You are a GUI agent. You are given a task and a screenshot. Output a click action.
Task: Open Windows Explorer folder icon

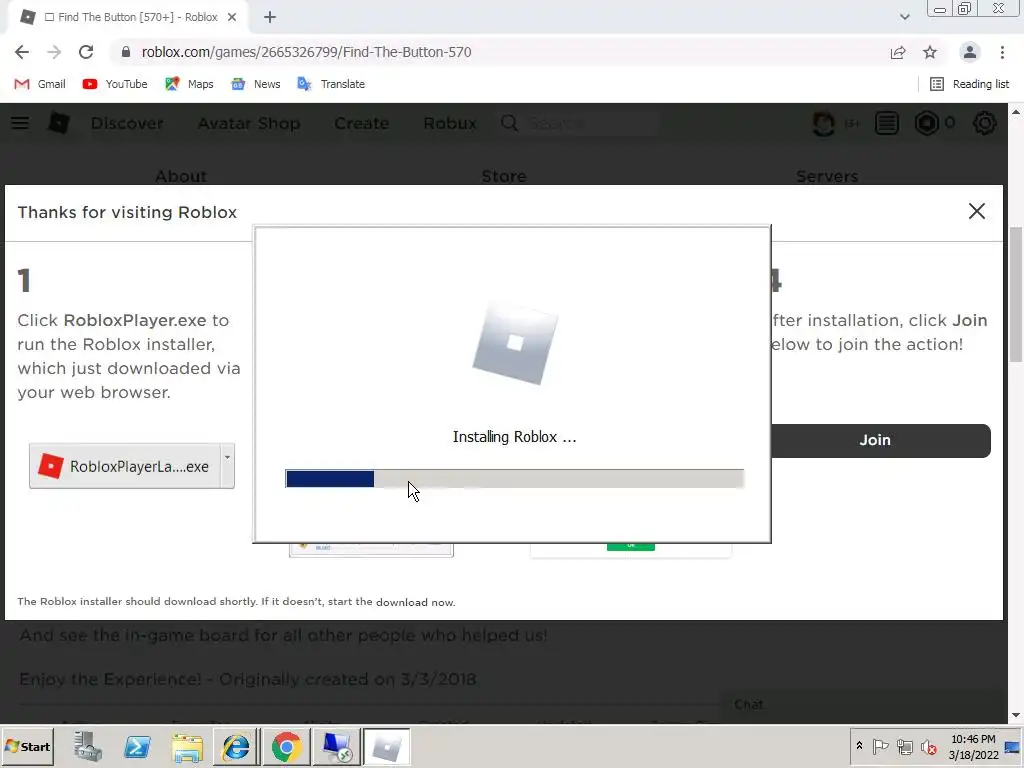click(187, 746)
